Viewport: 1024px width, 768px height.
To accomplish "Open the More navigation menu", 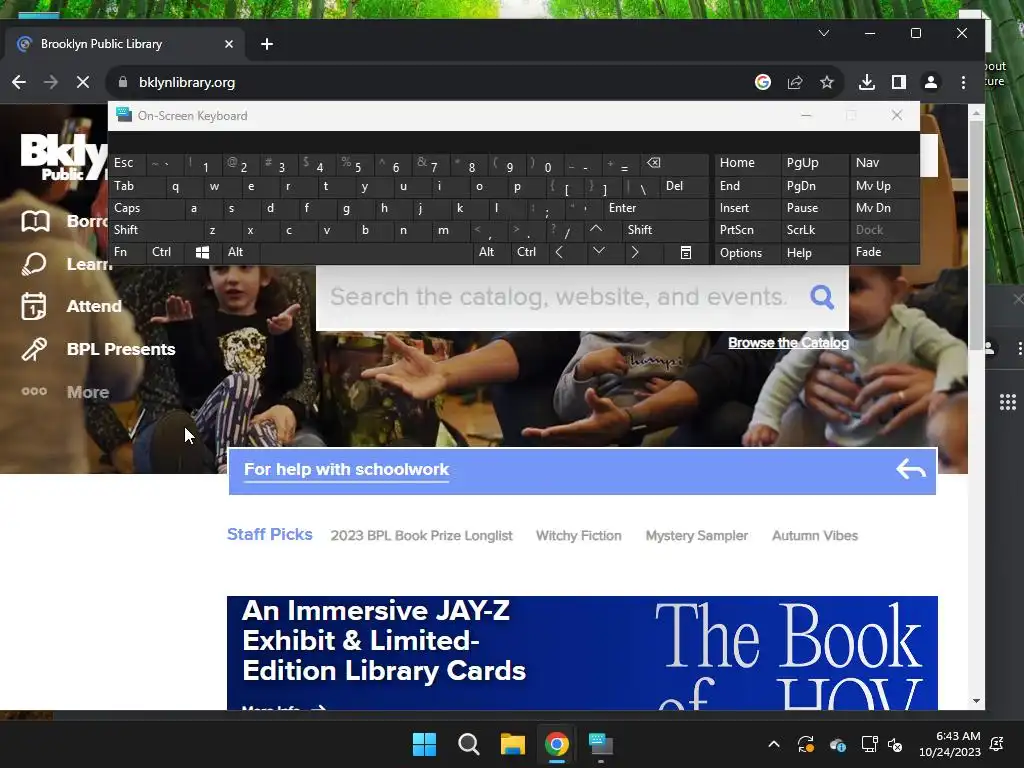I will coord(65,392).
